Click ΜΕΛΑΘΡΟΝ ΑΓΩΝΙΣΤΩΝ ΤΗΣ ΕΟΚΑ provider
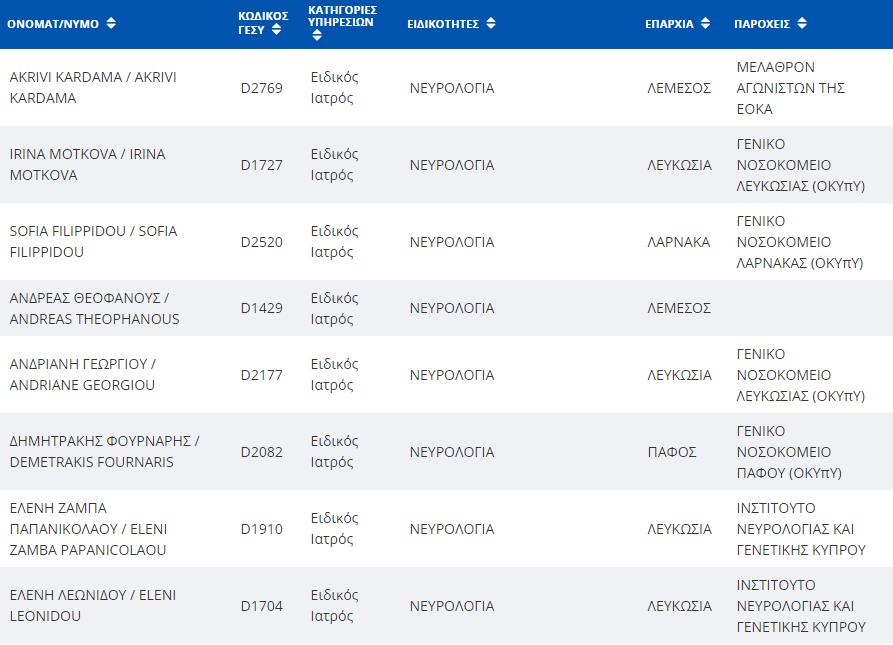893x645 pixels. click(x=790, y=88)
